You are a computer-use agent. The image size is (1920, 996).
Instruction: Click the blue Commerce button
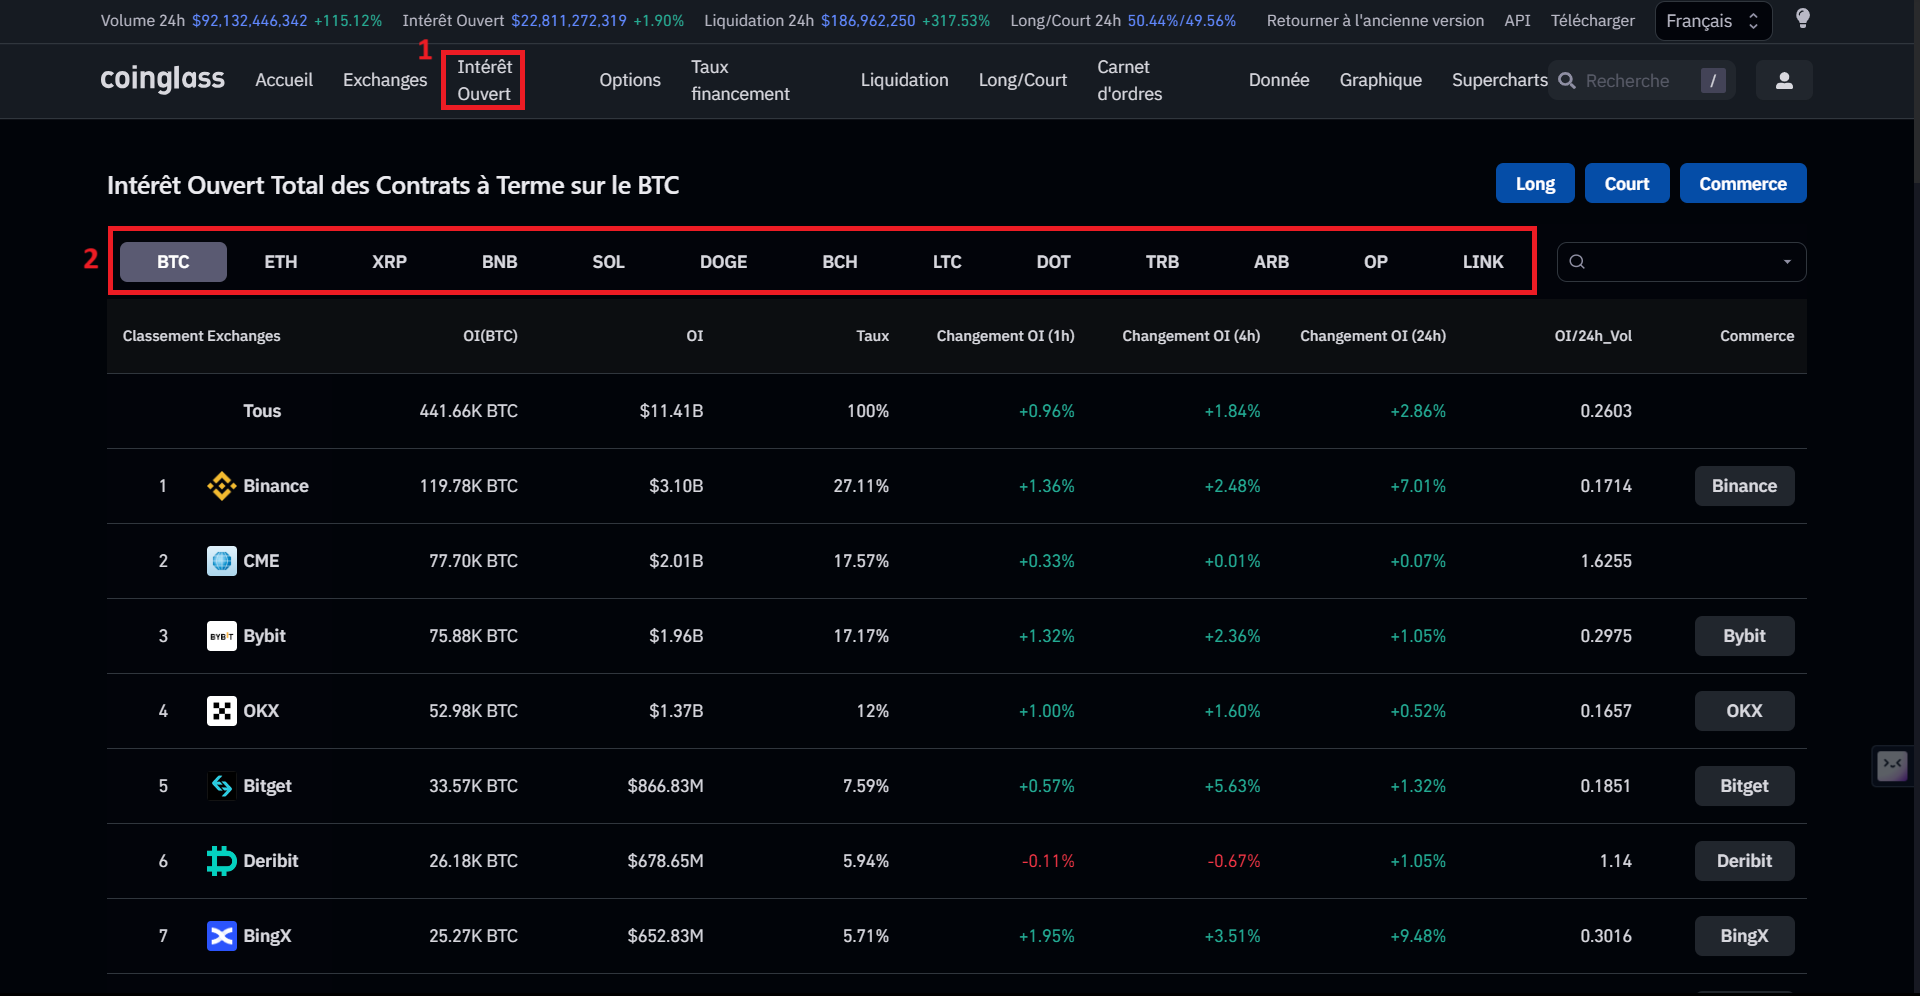[x=1743, y=183]
